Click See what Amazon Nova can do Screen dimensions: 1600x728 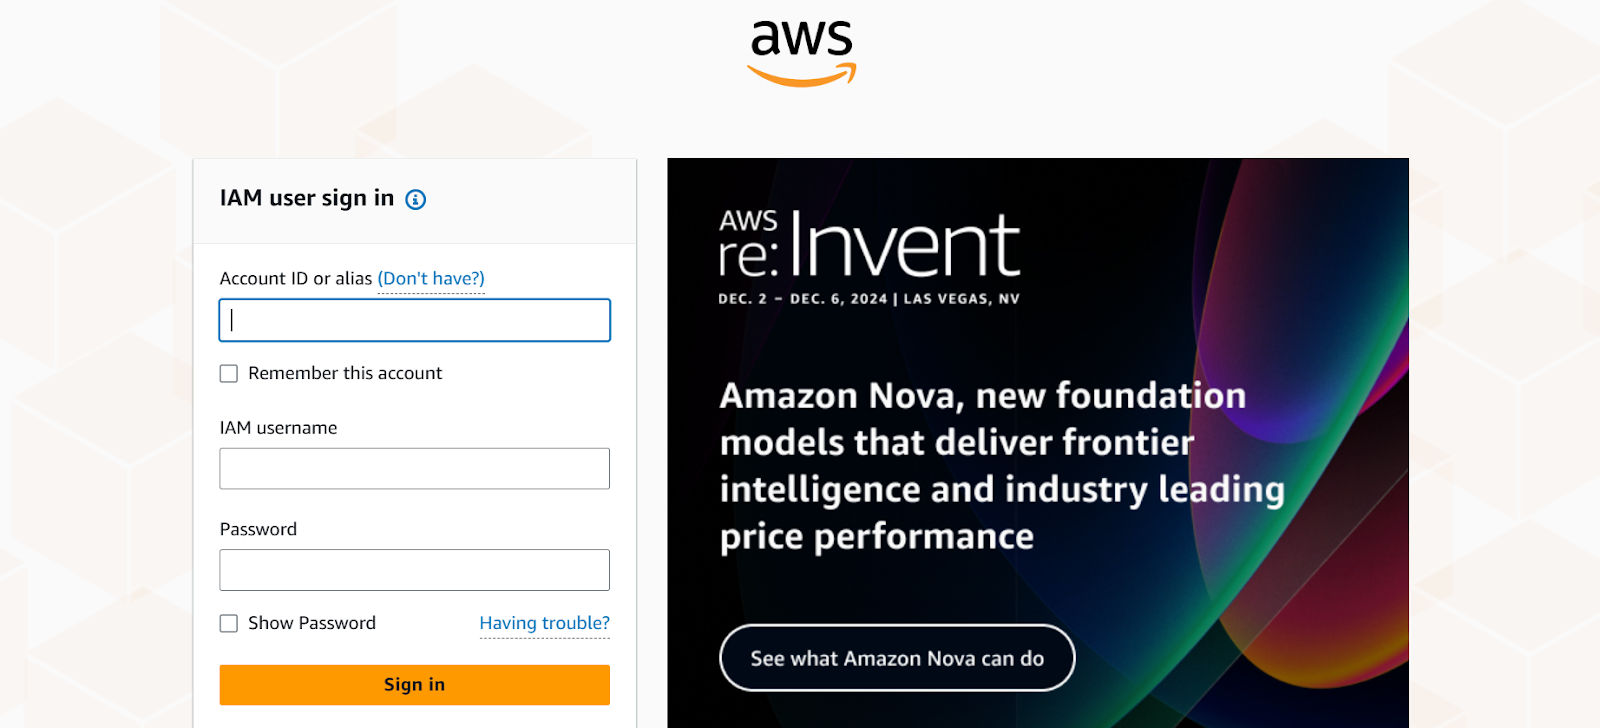pyautogui.click(x=897, y=658)
